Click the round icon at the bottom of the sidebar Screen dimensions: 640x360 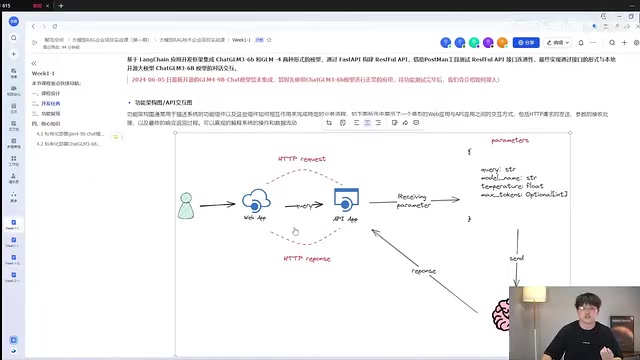13,351
